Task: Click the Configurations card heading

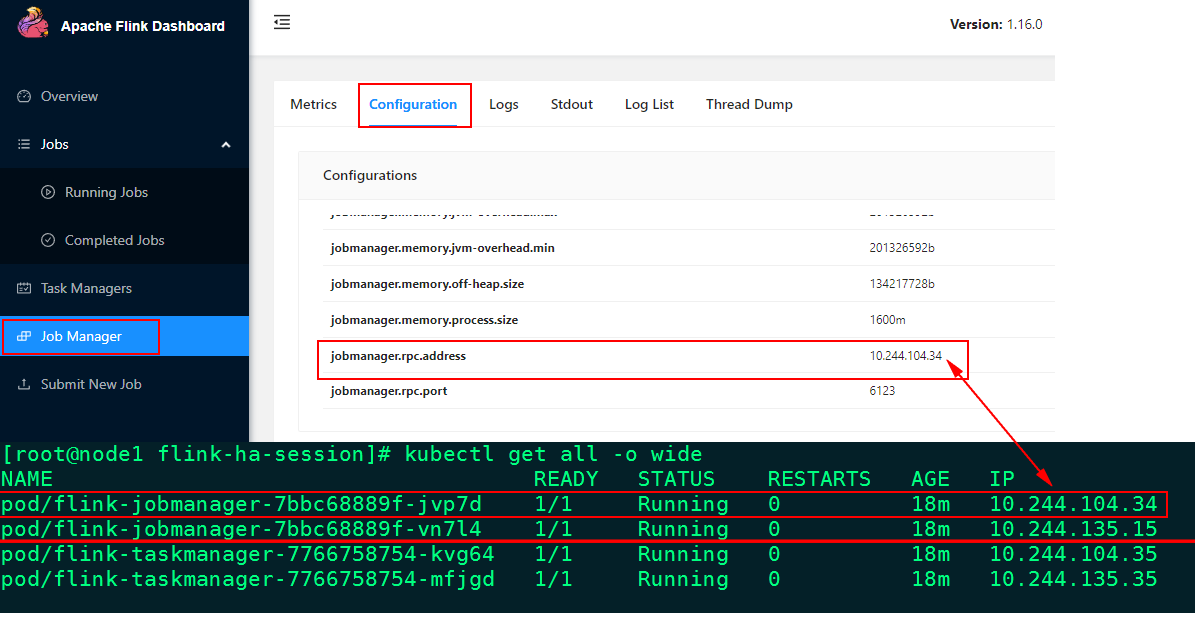Action: (x=370, y=175)
